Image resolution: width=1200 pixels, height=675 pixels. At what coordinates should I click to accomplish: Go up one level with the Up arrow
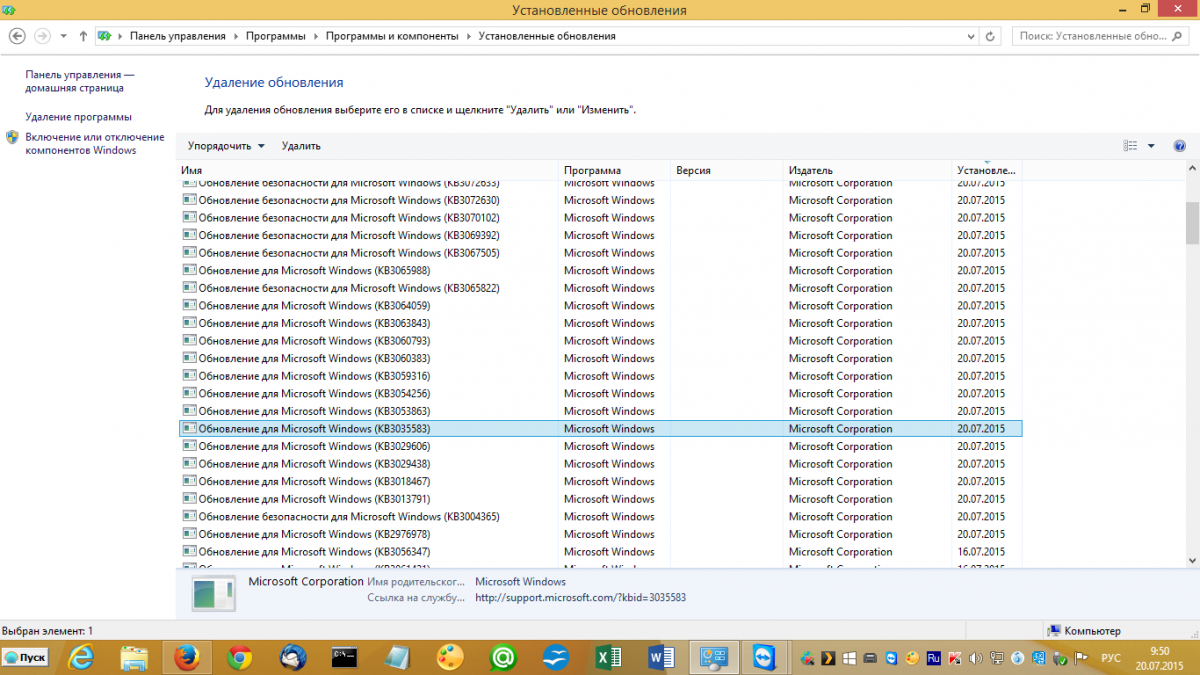pyautogui.click(x=83, y=36)
